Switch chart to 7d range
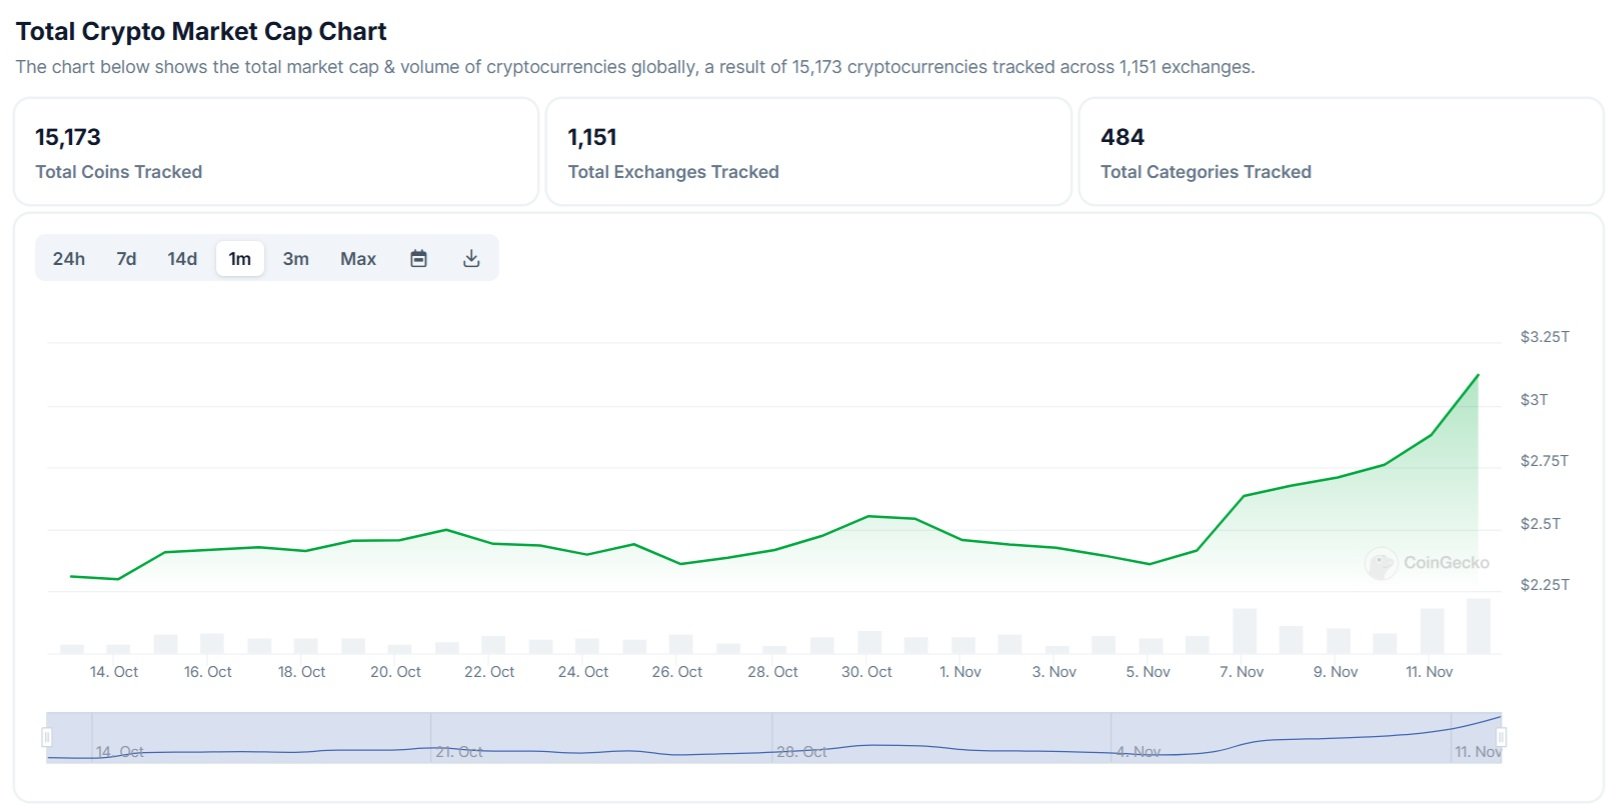The image size is (1620, 810). point(126,259)
